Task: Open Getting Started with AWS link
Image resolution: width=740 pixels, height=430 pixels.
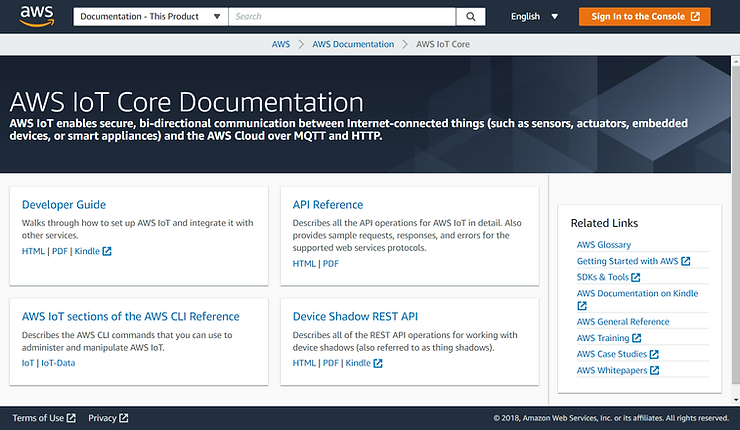Action: click(633, 261)
